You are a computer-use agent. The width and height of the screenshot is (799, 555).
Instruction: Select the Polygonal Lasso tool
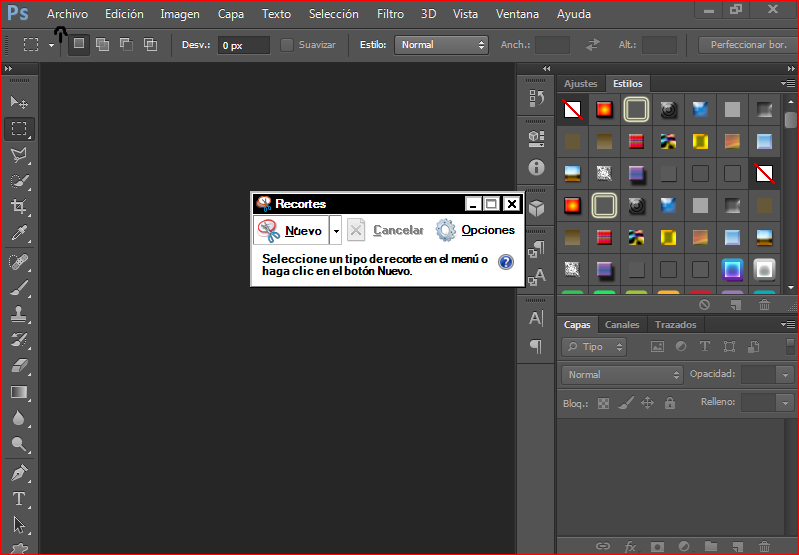[19, 155]
